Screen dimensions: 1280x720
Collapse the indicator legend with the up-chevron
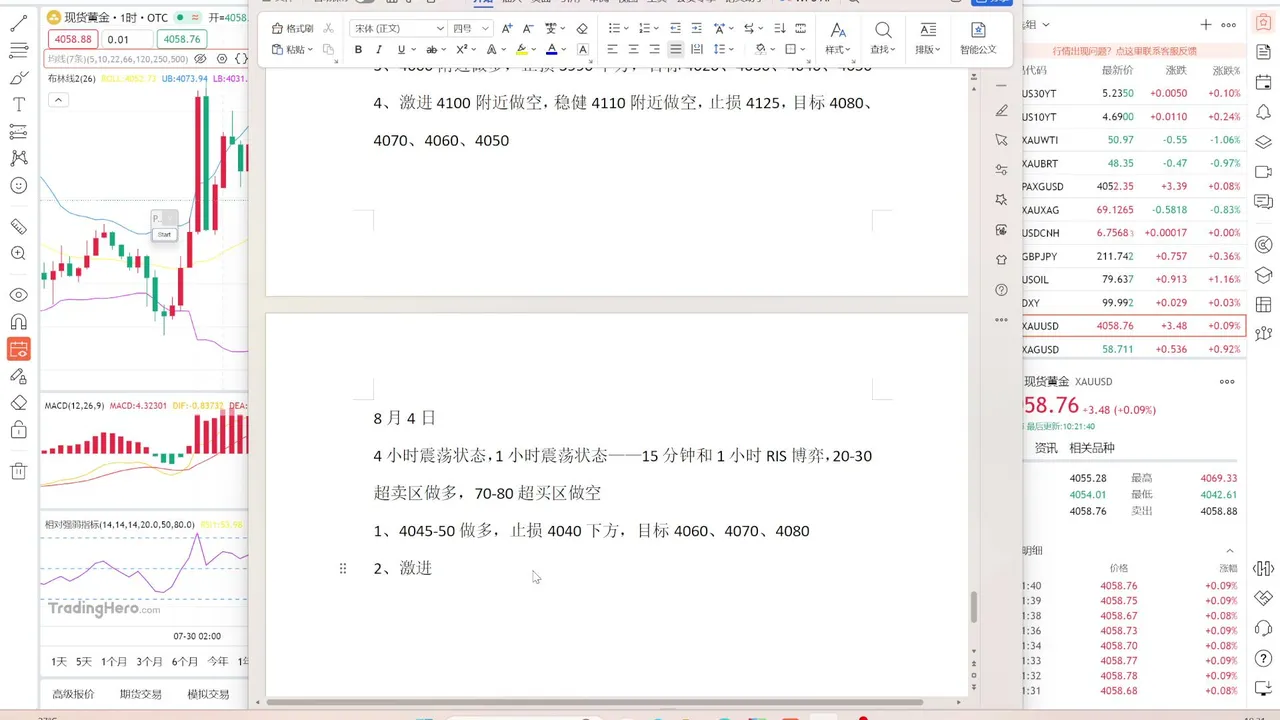click(x=58, y=99)
